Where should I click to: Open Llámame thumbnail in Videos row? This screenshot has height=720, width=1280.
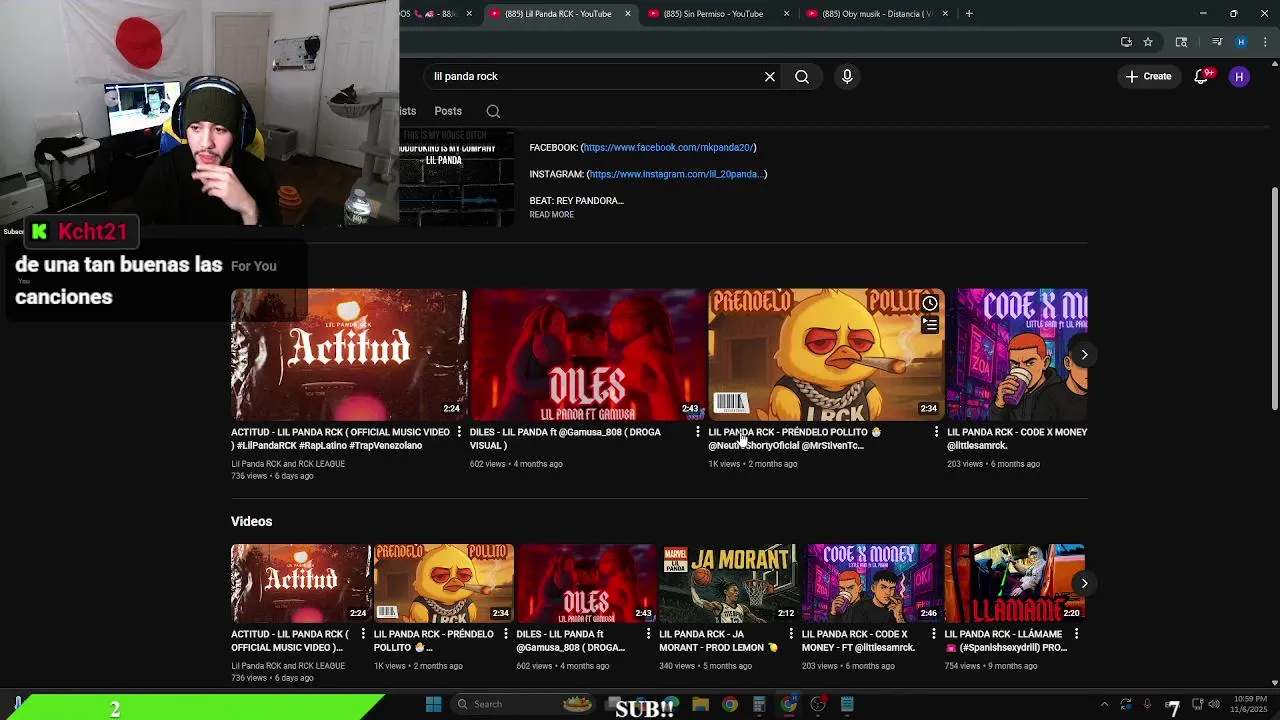pos(1014,583)
